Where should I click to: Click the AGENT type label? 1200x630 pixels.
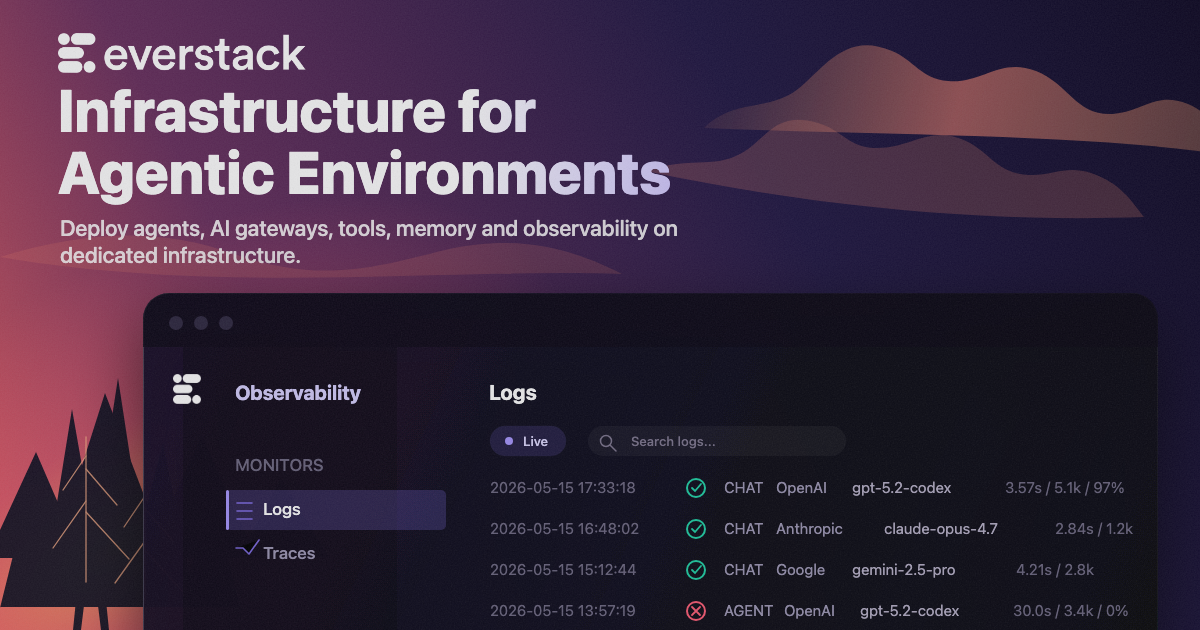(749, 611)
